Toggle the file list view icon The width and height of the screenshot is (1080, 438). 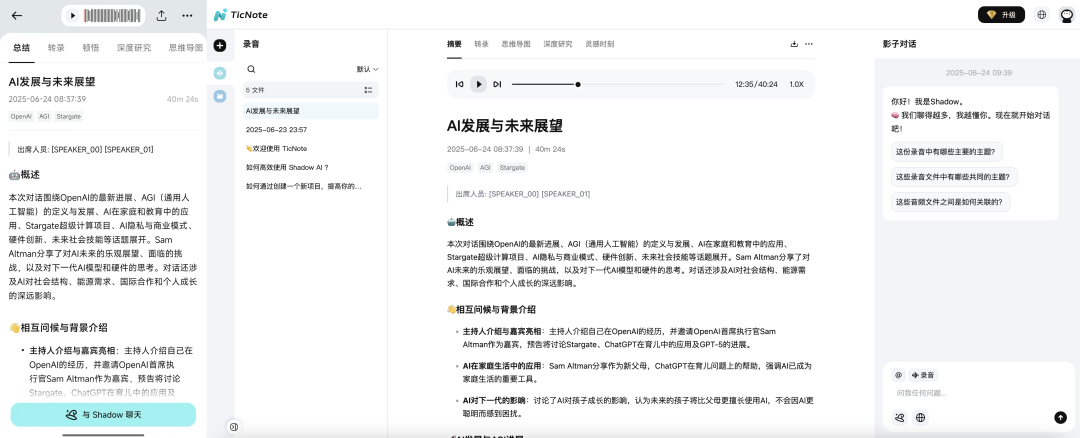(368, 90)
